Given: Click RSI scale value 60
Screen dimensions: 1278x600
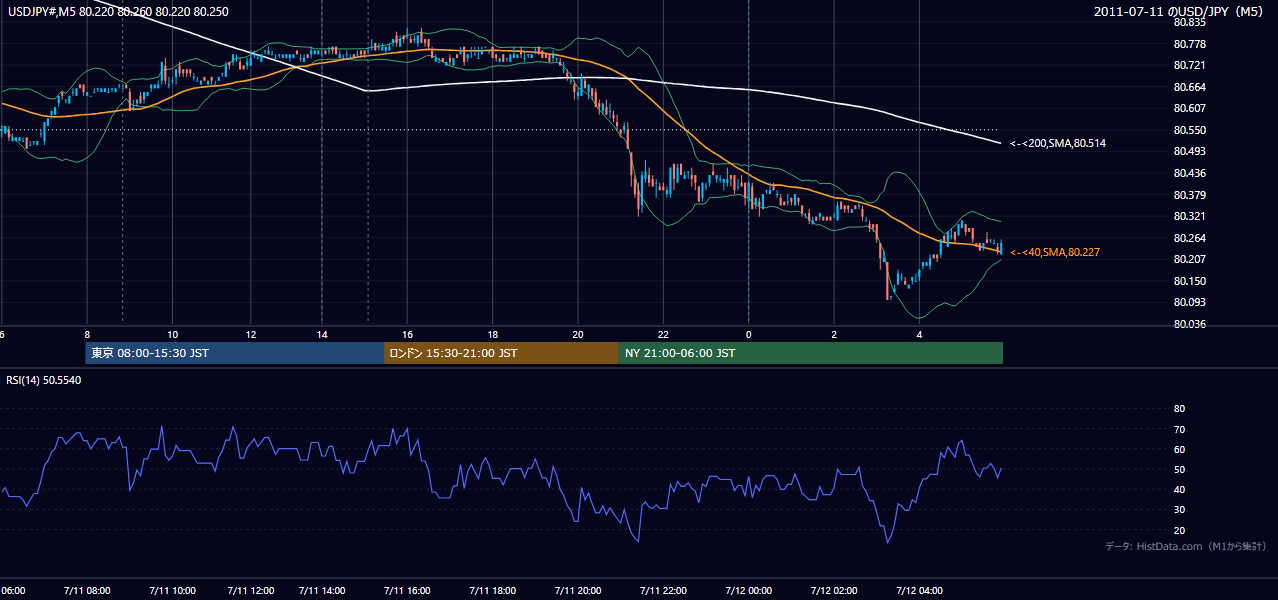Looking at the screenshot, I should click(1179, 449).
